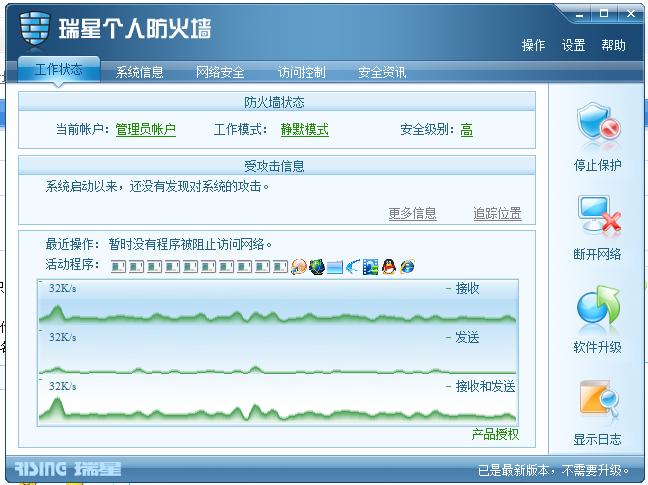648x485 pixels.
Task: Click the 管理员帐户 account link
Action: coord(145,130)
